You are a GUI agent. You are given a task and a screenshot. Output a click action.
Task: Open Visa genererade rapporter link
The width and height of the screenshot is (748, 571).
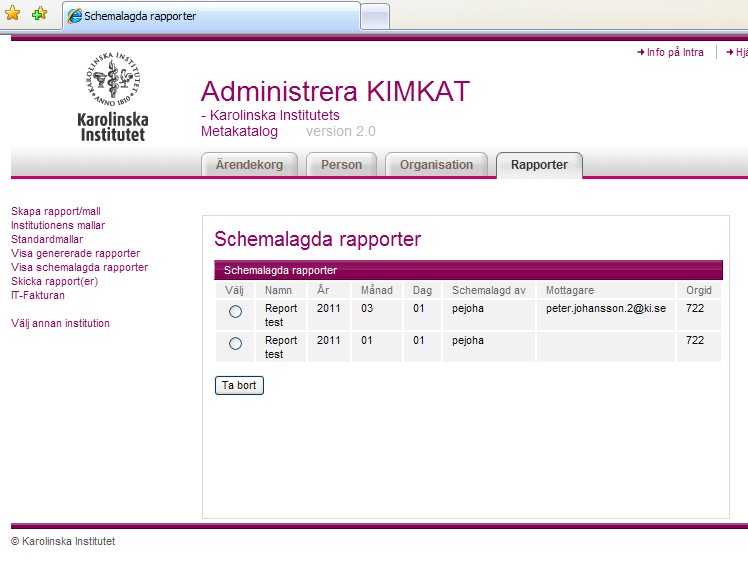(x=75, y=253)
